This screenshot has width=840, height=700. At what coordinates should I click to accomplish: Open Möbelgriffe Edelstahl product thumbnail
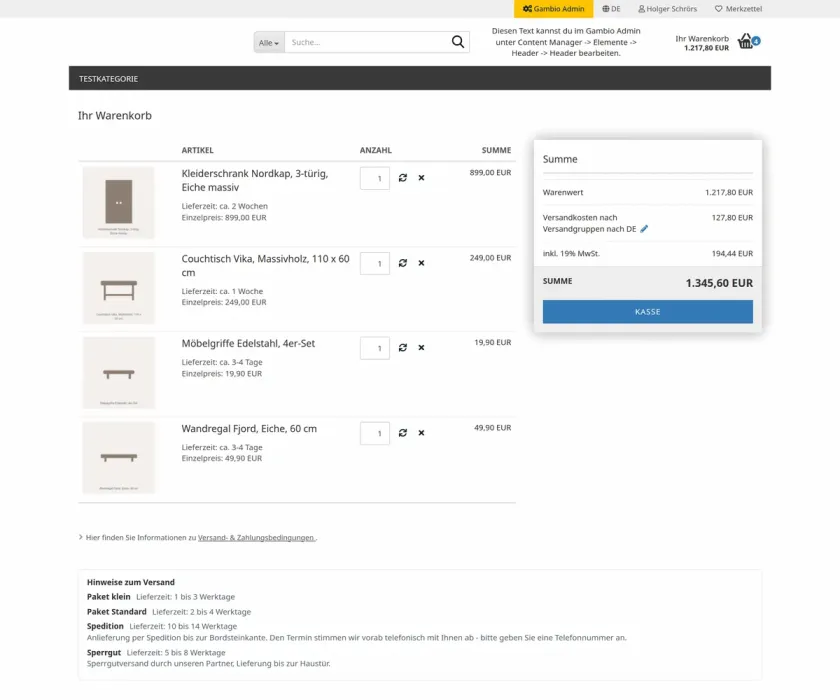[x=118, y=373]
